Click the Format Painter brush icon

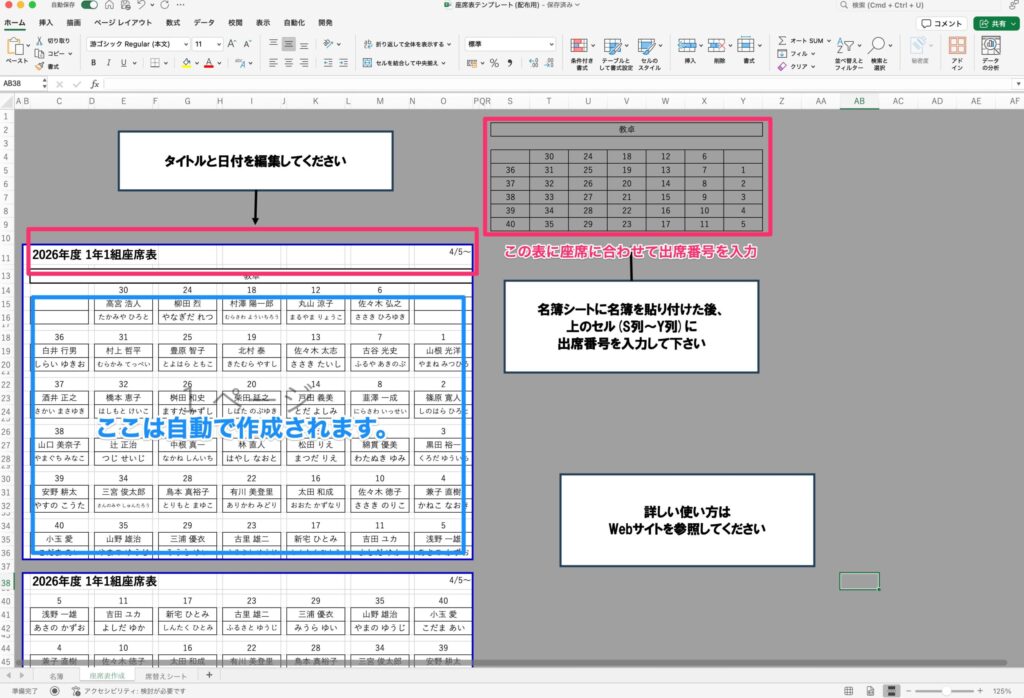pyautogui.click(x=39, y=66)
